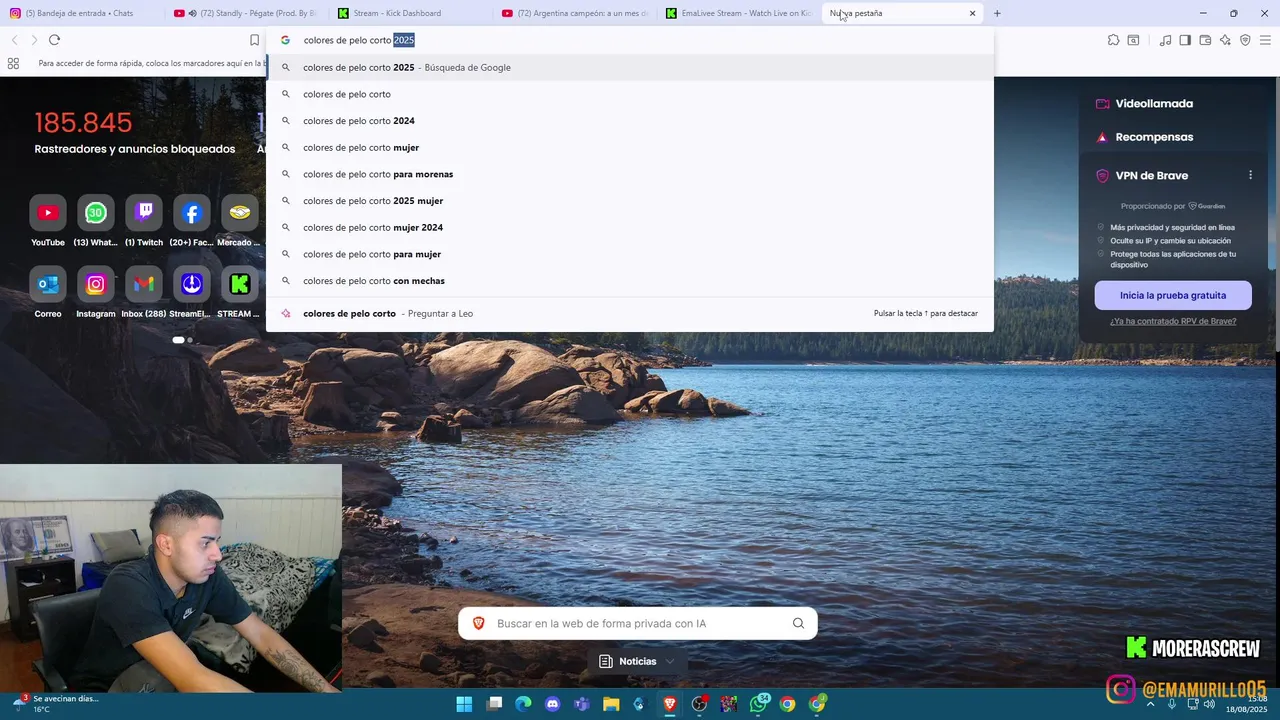Open the apps grid icon in bookmarks bar
1280x720 pixels.
[x=13, y=63]
